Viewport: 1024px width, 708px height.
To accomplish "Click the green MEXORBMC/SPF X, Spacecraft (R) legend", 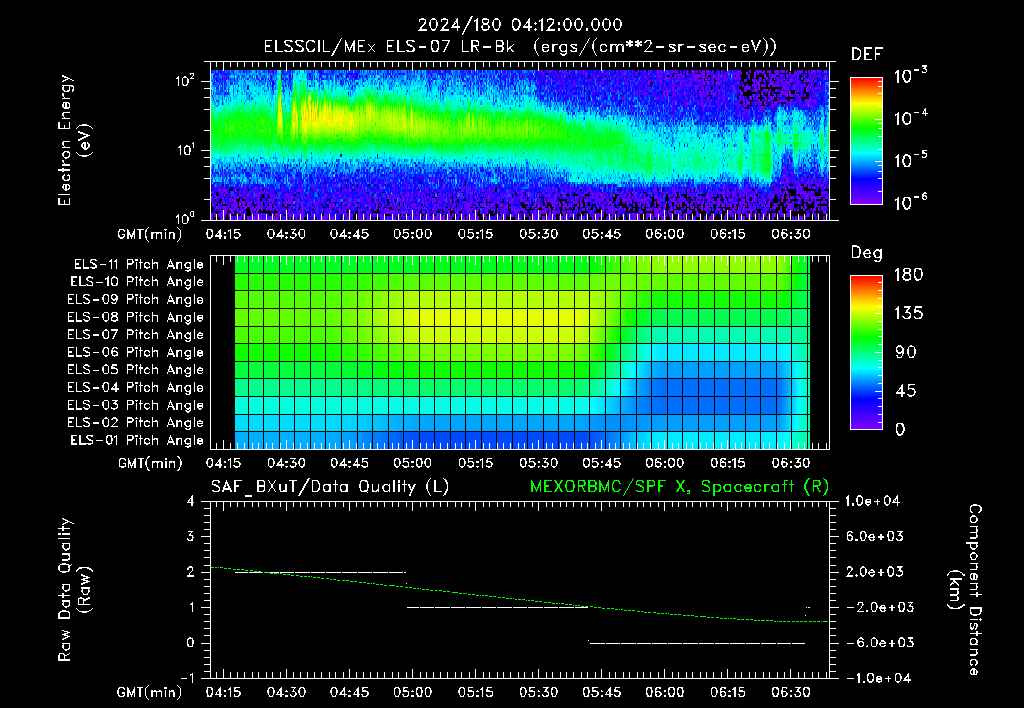I will (679, 487).
